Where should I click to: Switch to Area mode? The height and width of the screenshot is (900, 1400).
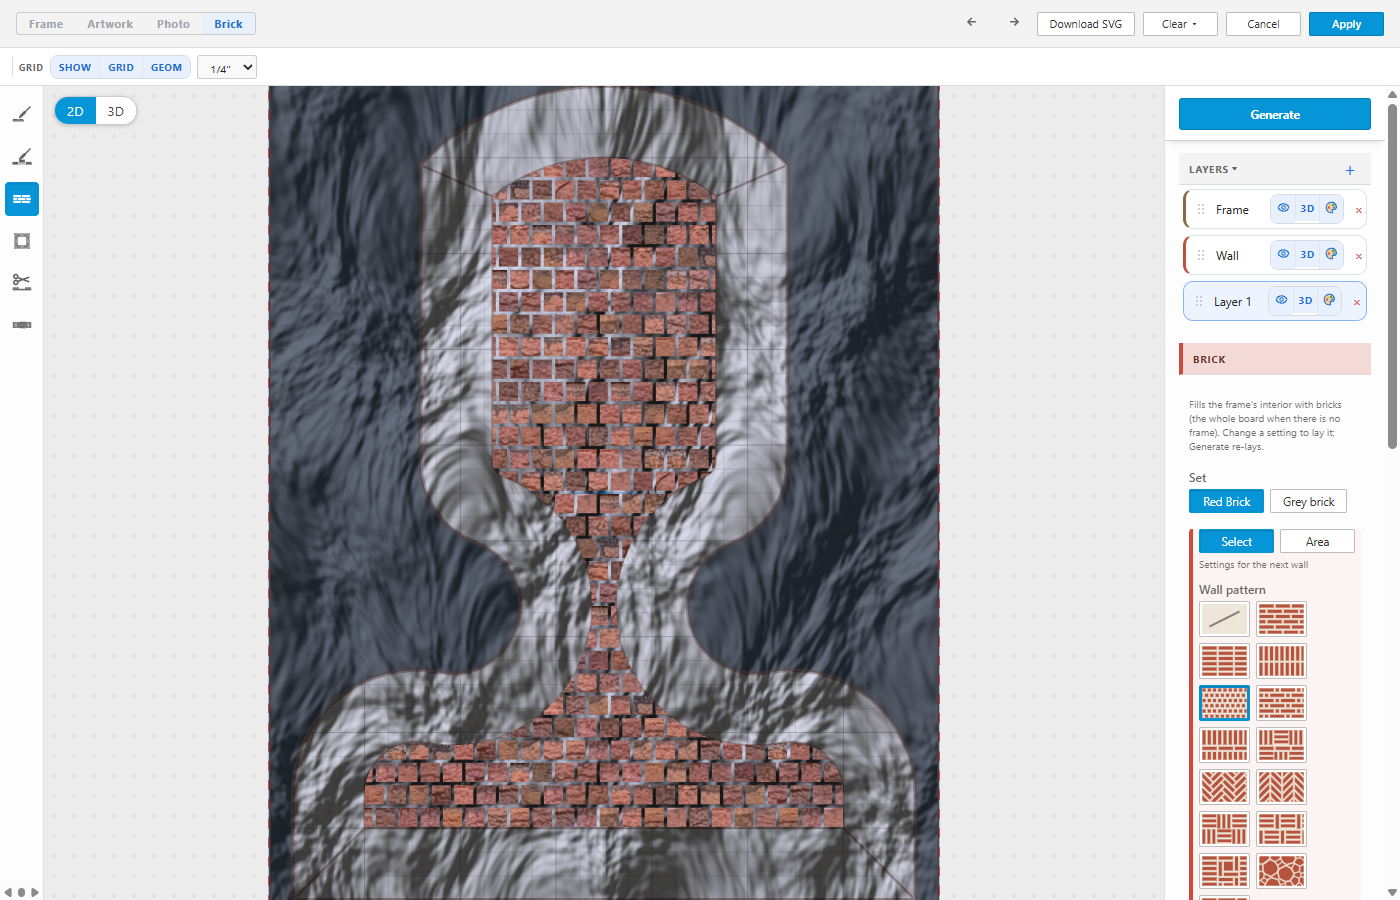pyautogui.click(x=1317, y=541)
